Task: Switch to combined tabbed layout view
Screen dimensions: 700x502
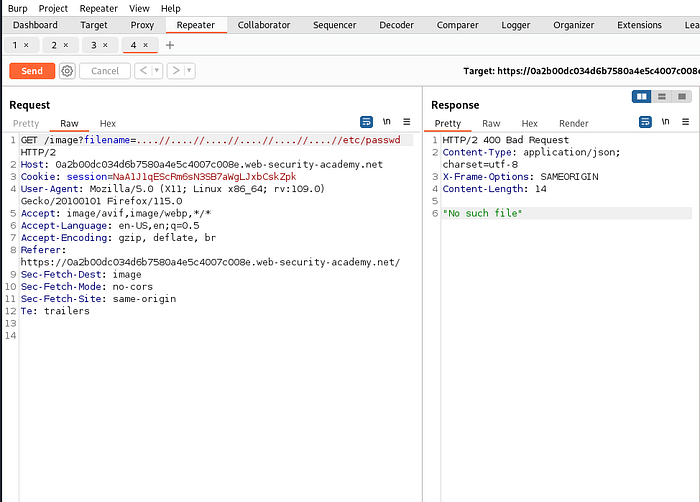Action: [x=682, y=96]
